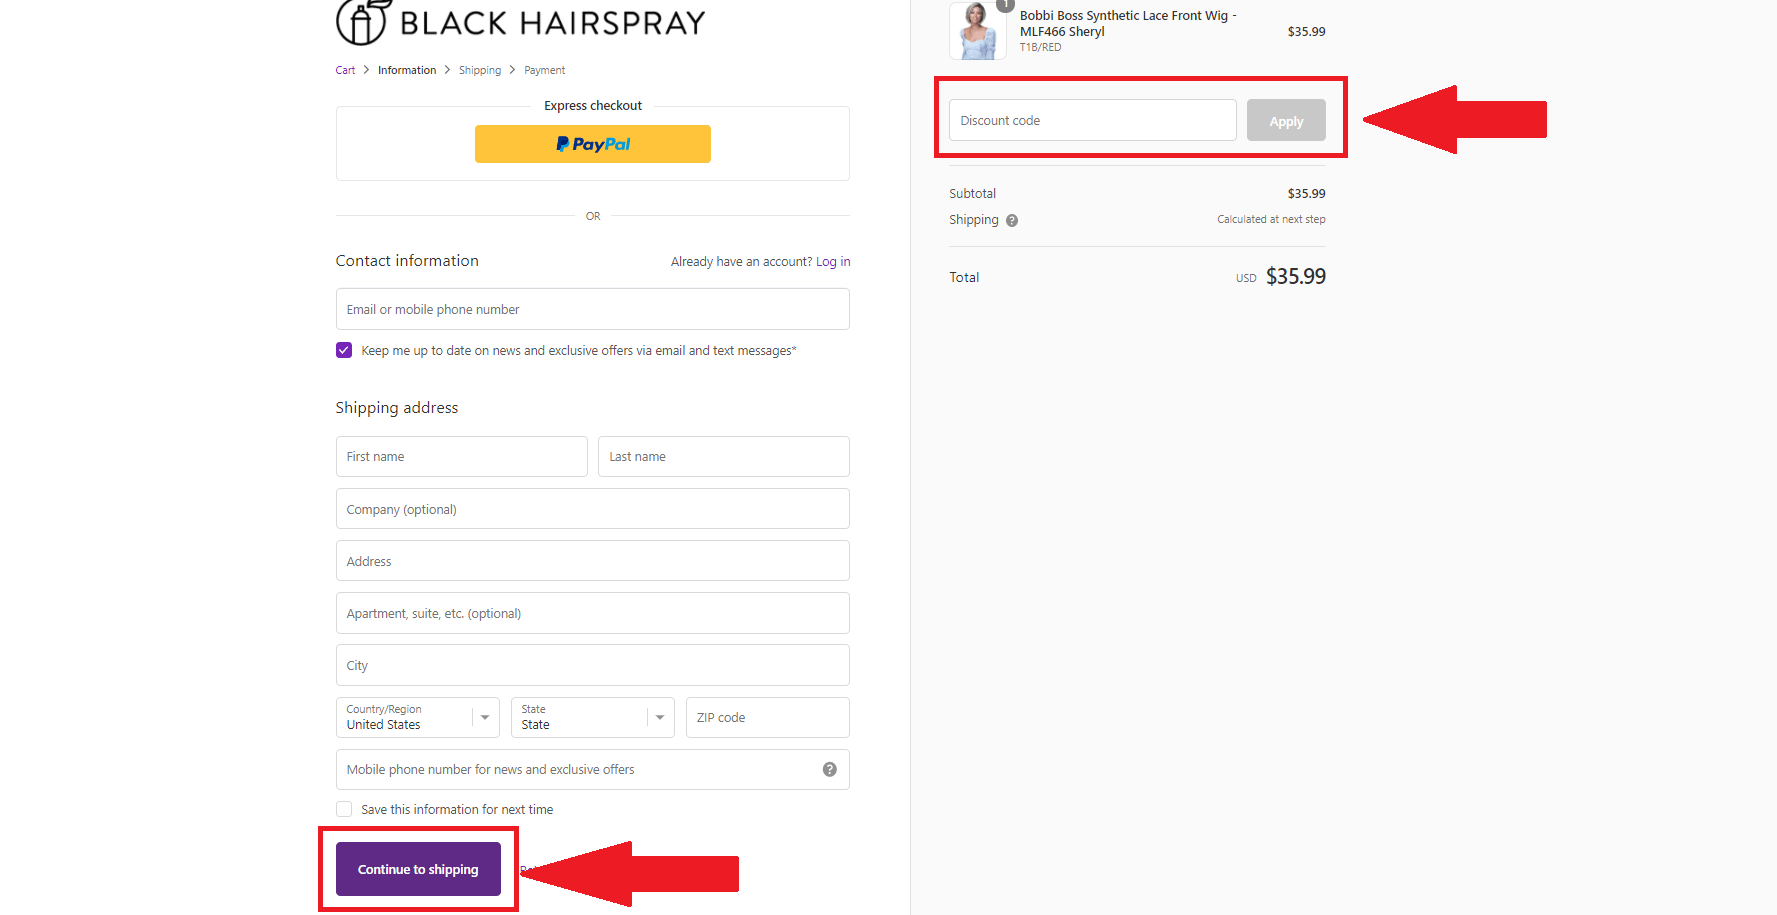The width and height of the screenshot is (1777, 915).
Task: Focus the Discount code field
Action: (1092, 121)
